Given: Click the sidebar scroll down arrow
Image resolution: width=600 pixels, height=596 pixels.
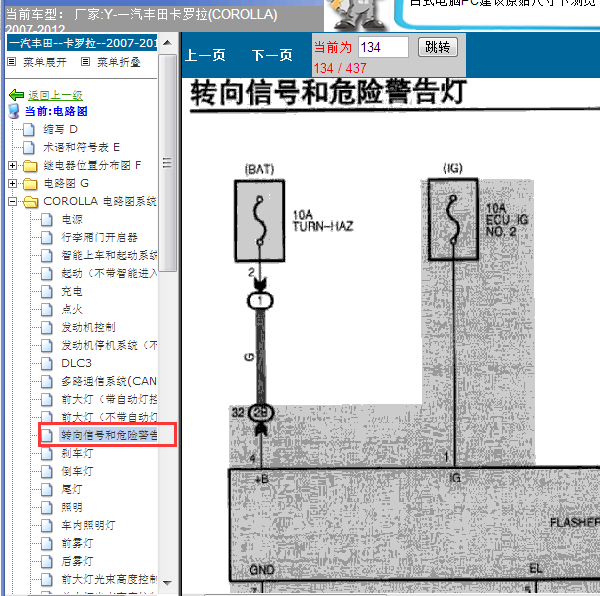Looking at the screenshot, I should coord(167,583).
